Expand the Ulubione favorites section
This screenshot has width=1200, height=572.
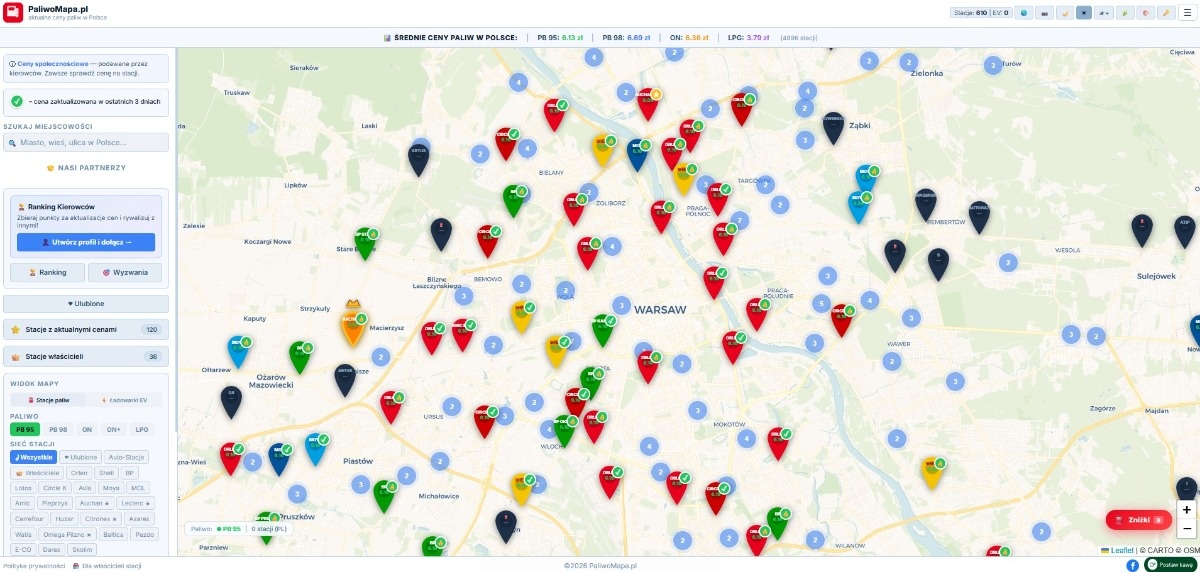[86, 303]
